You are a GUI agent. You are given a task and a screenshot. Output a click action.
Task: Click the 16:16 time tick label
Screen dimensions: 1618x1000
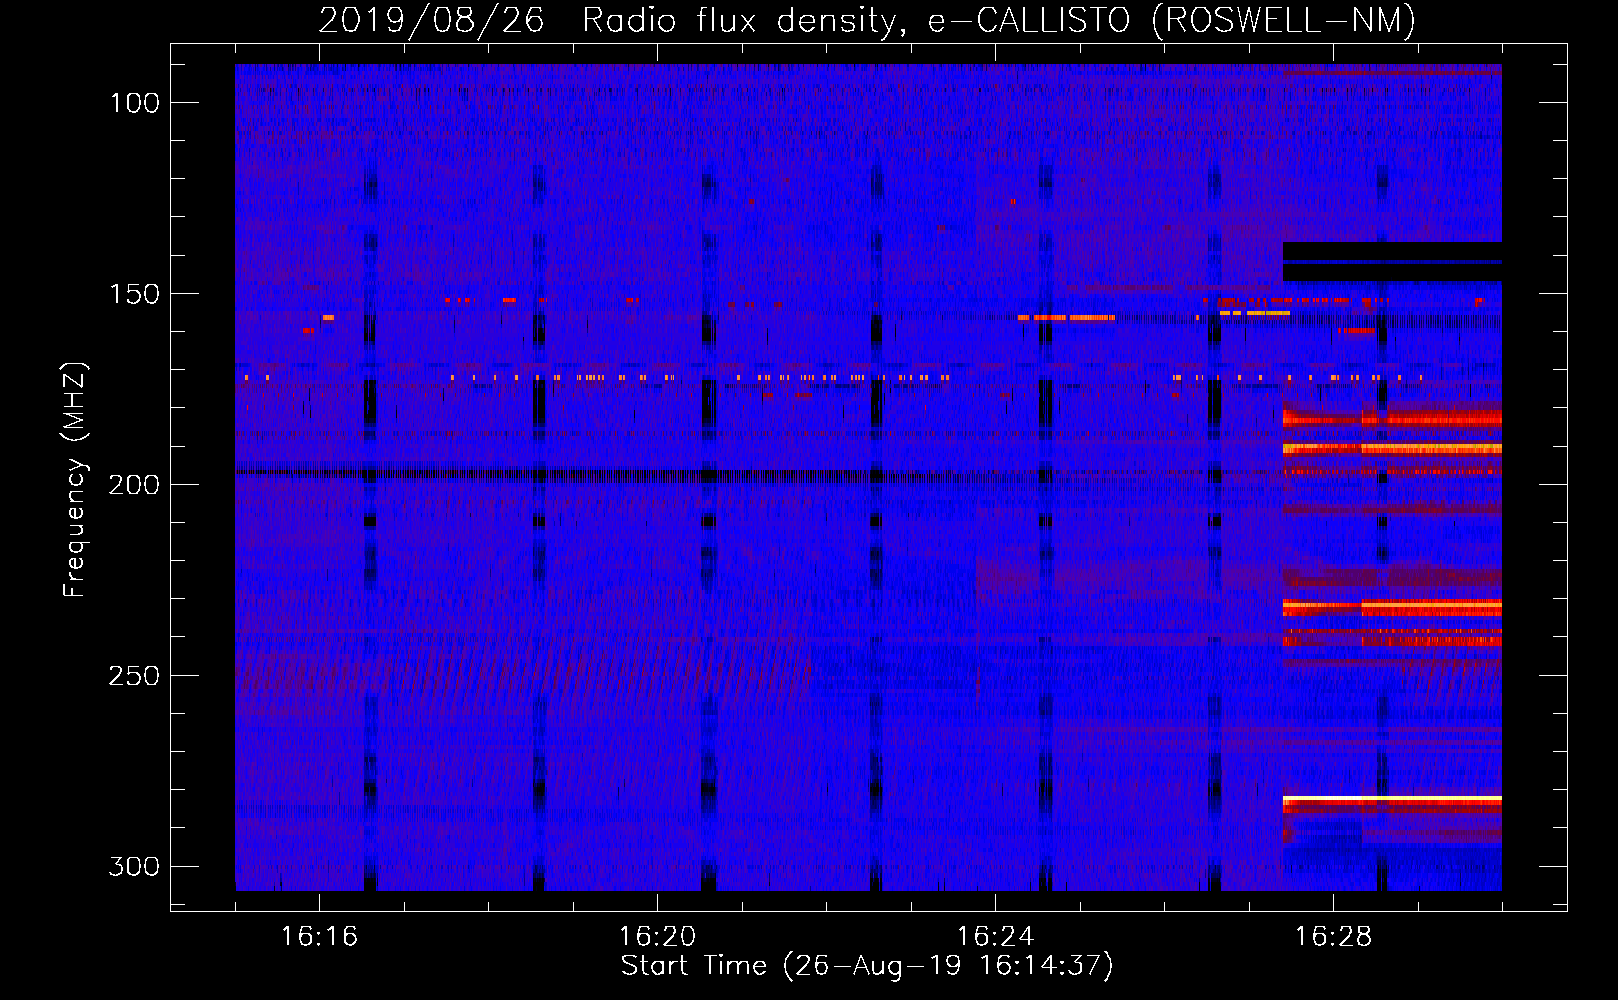[x=319, y=937]
